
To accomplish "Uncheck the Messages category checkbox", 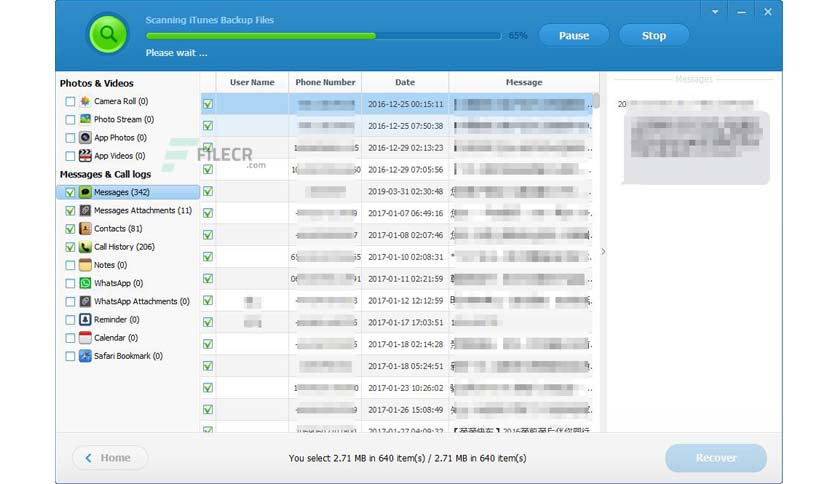I will (70, 192).
